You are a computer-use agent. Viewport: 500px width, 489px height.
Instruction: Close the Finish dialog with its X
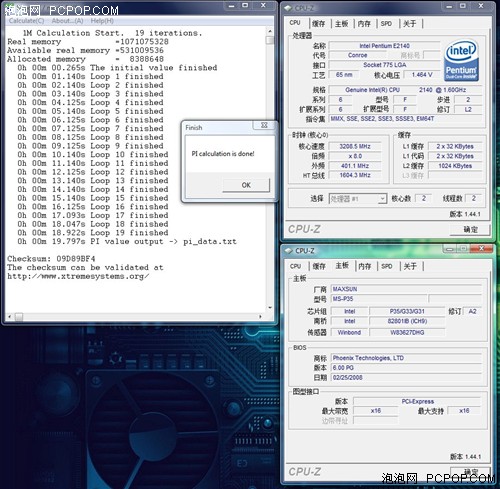tap(264, 125)
